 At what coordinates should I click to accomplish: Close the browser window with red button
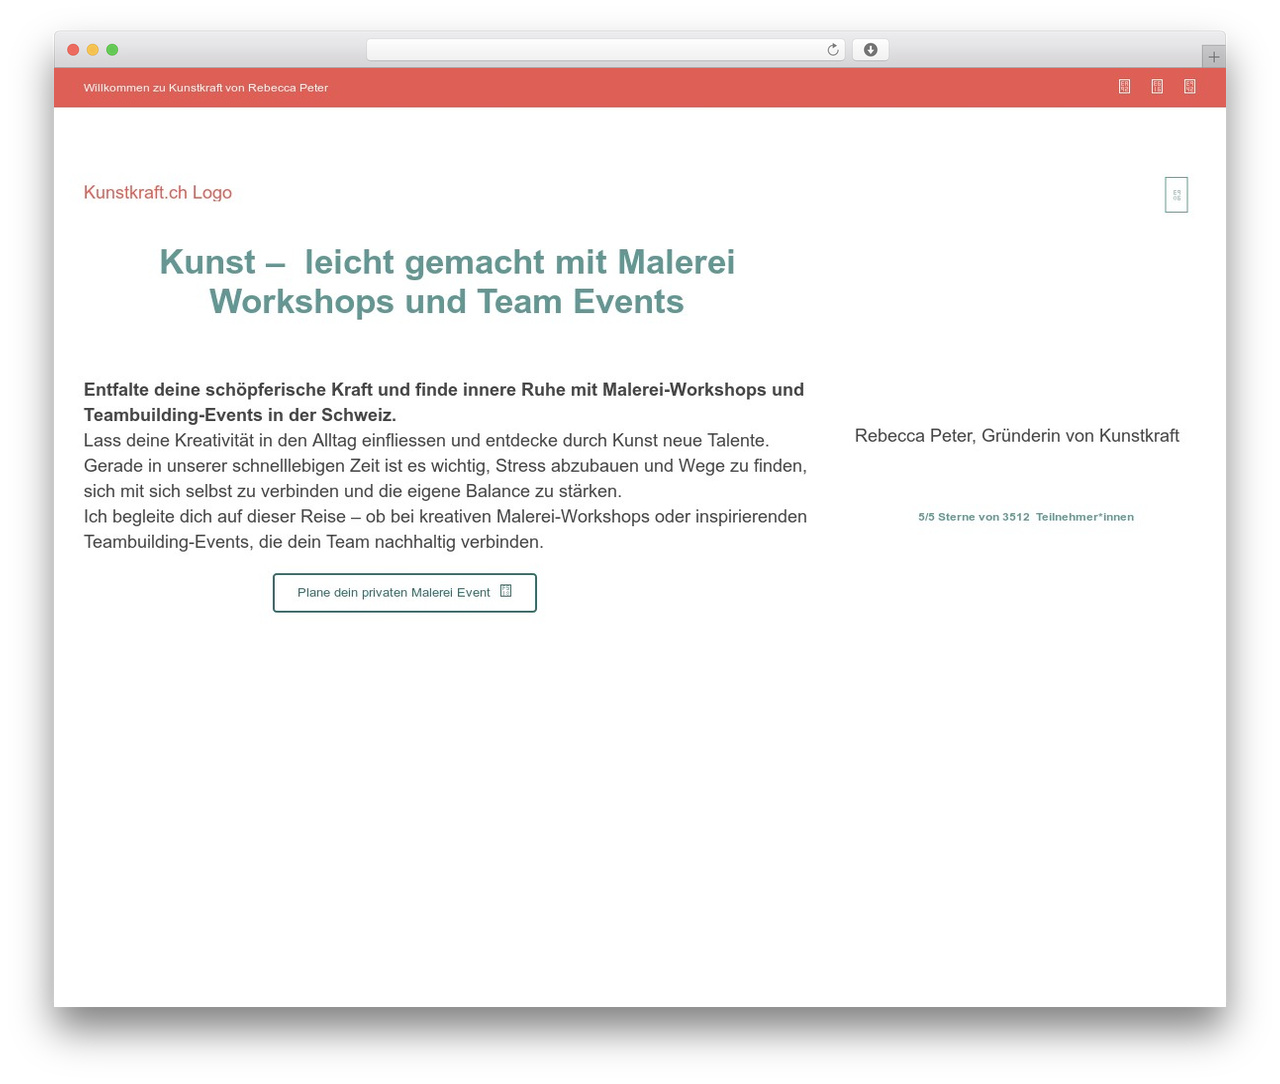click(x=73, y=50)
